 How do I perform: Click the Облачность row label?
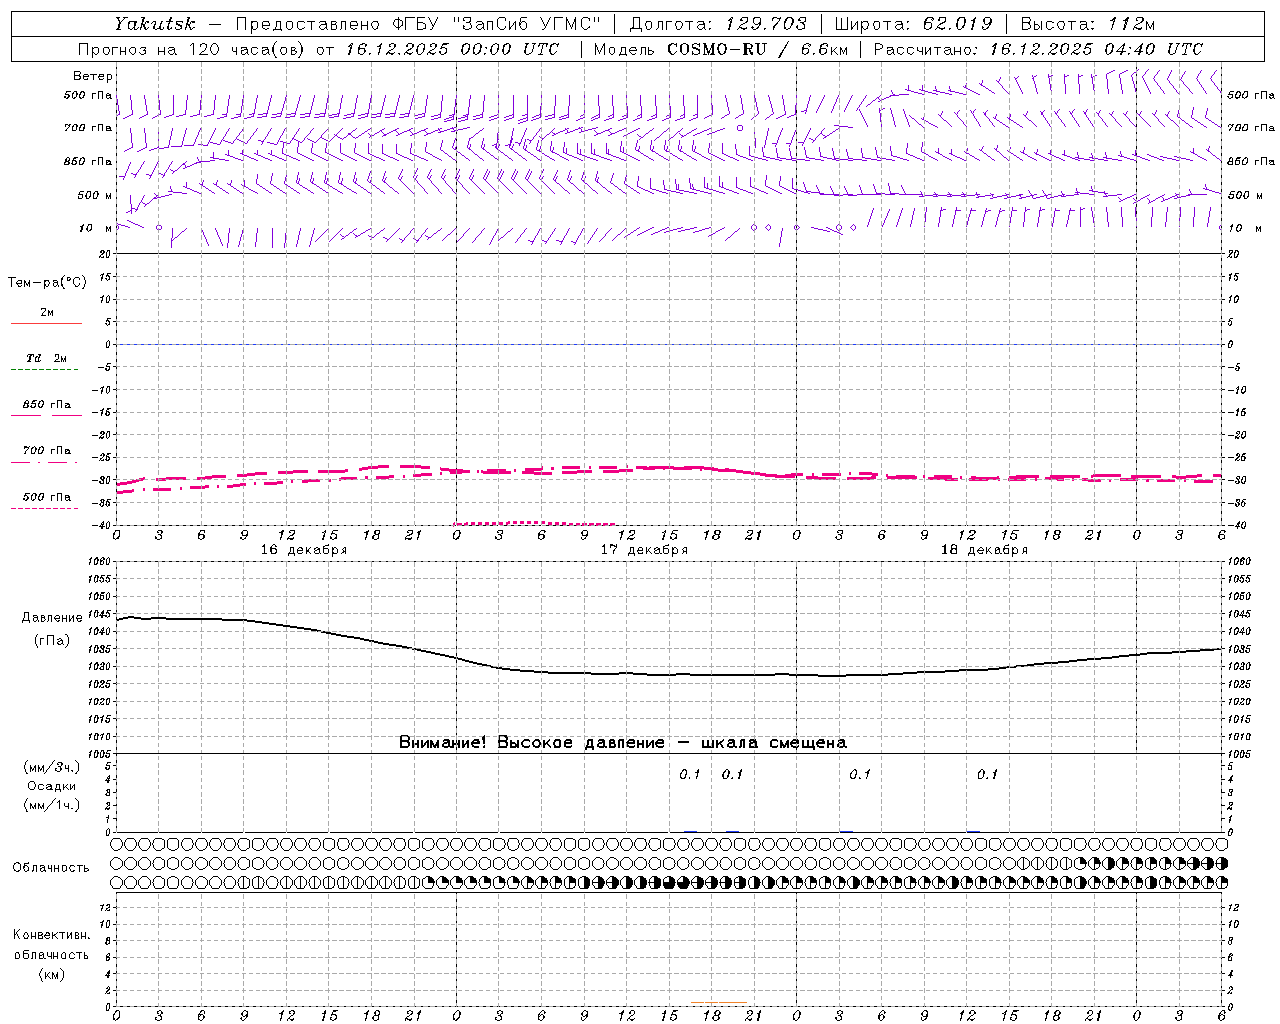[51, 867]
